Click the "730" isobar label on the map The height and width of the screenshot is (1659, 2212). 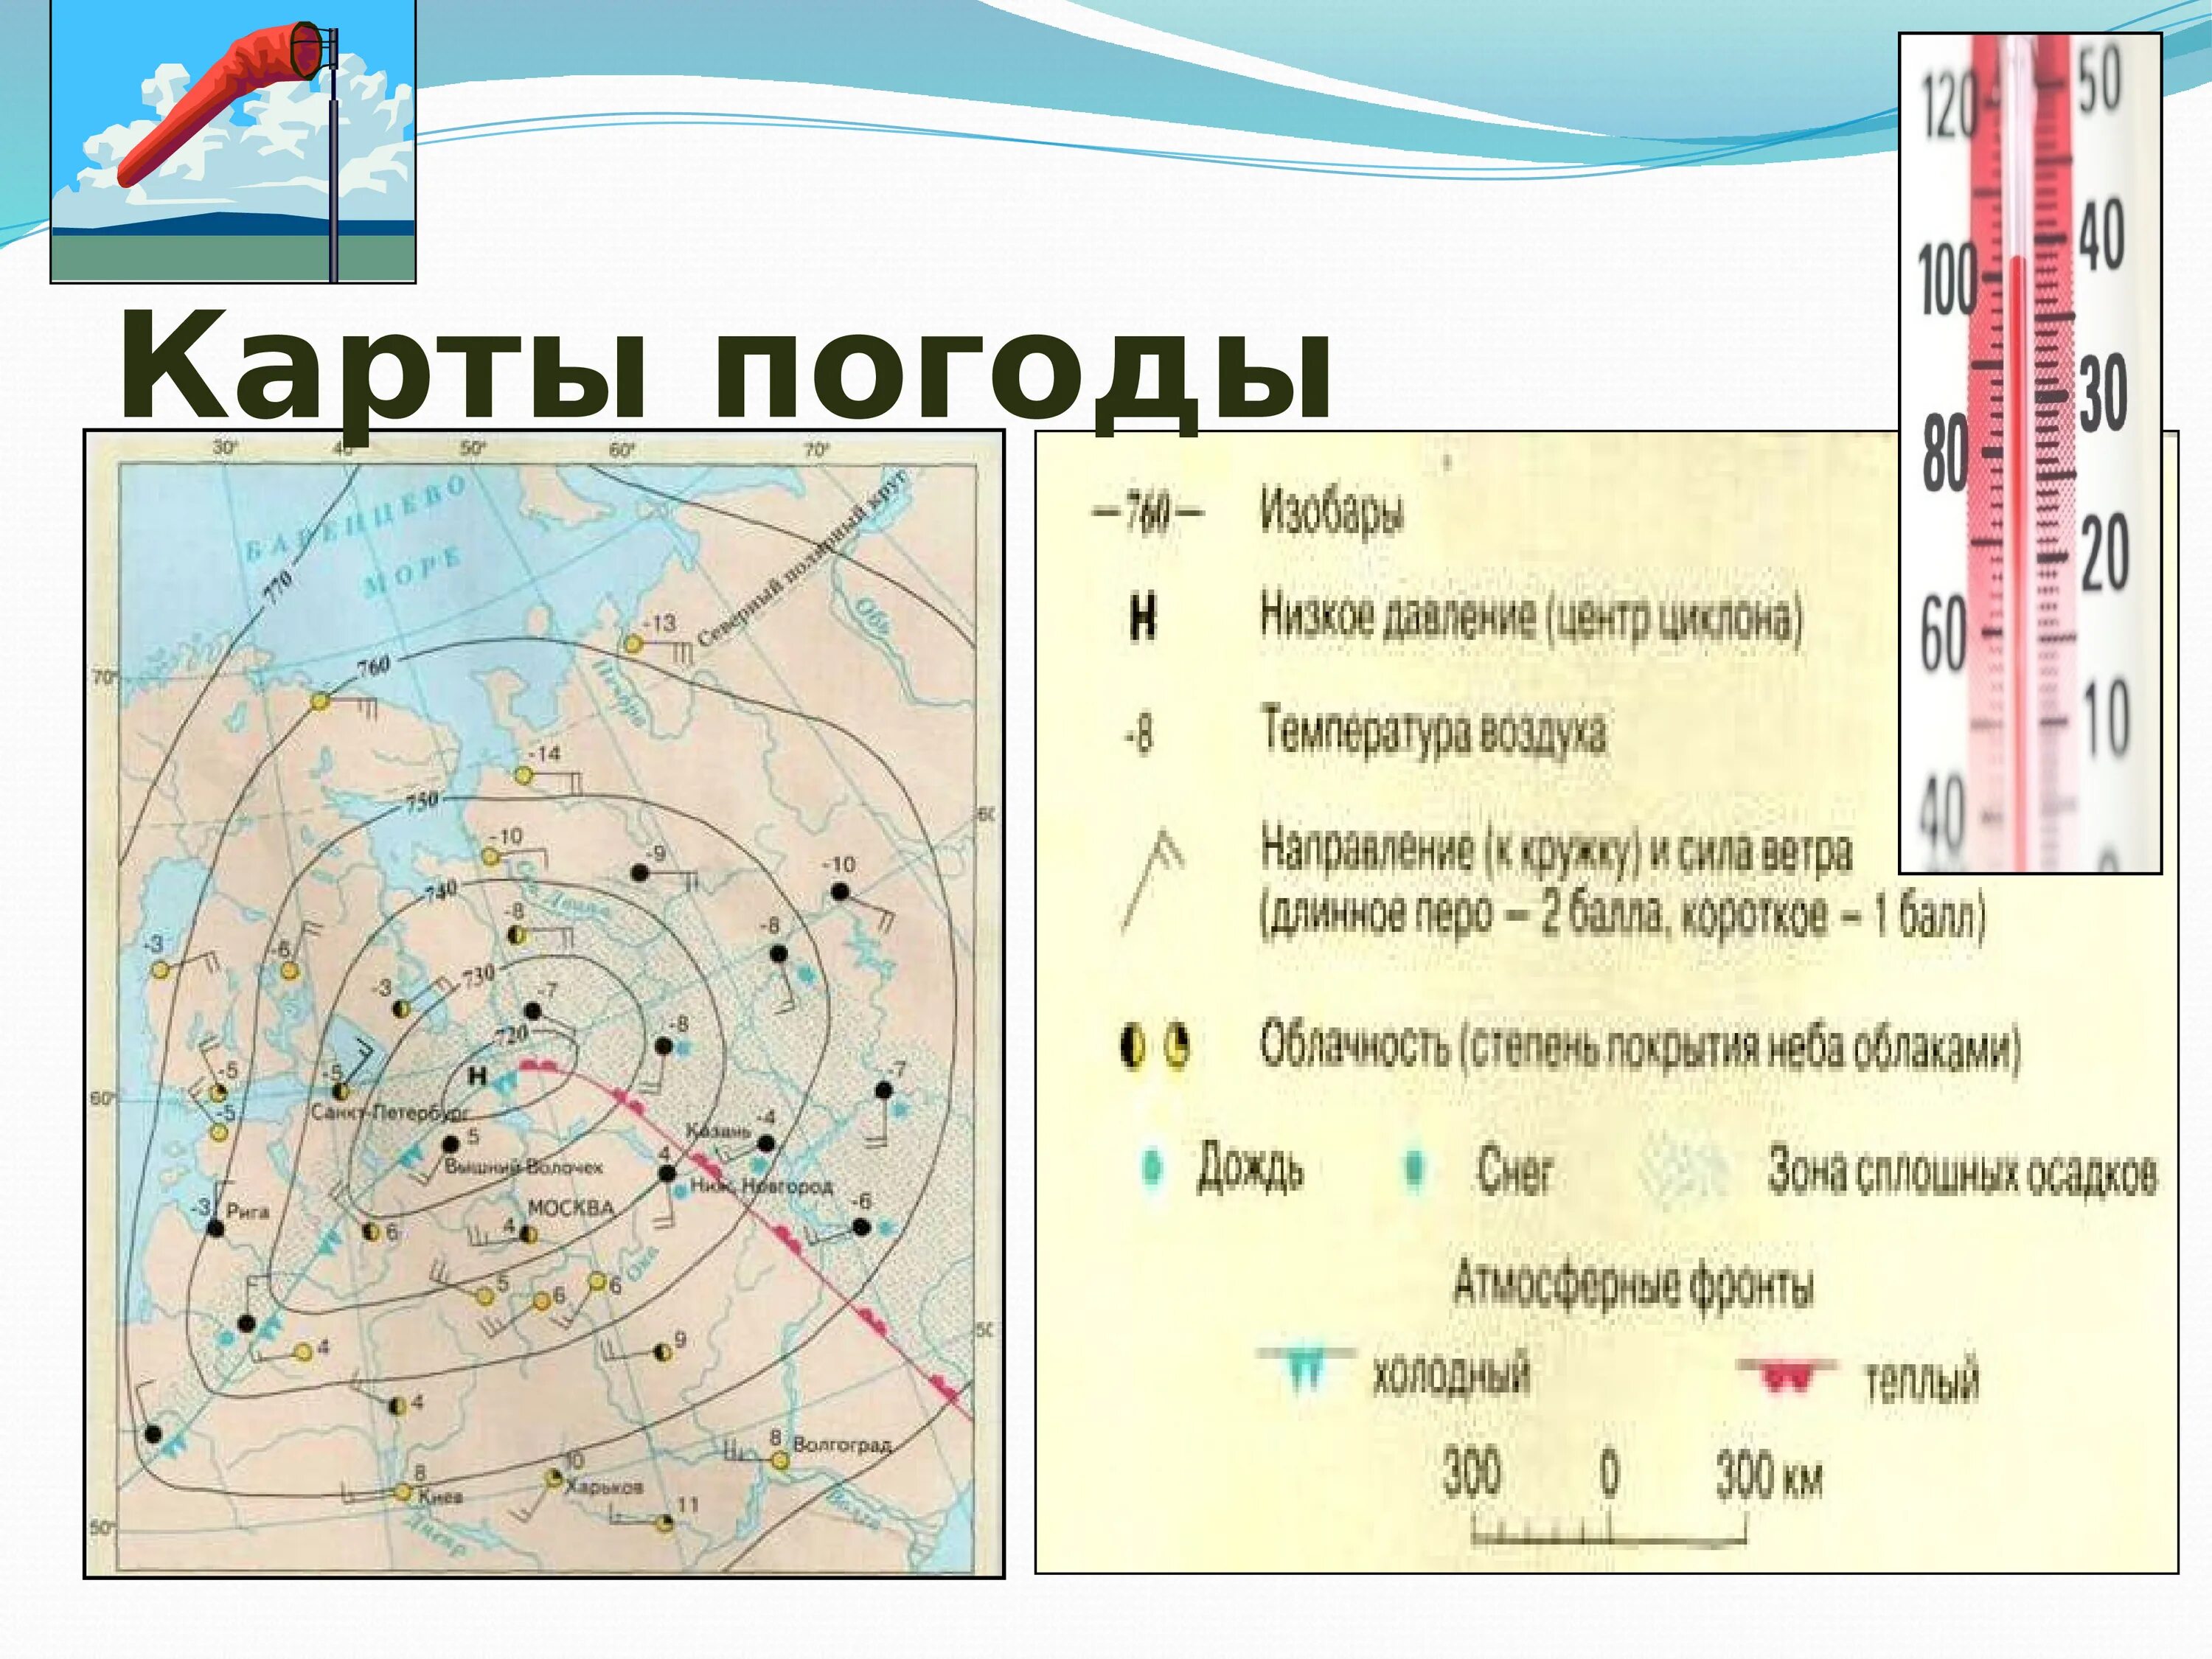[479, 975]
